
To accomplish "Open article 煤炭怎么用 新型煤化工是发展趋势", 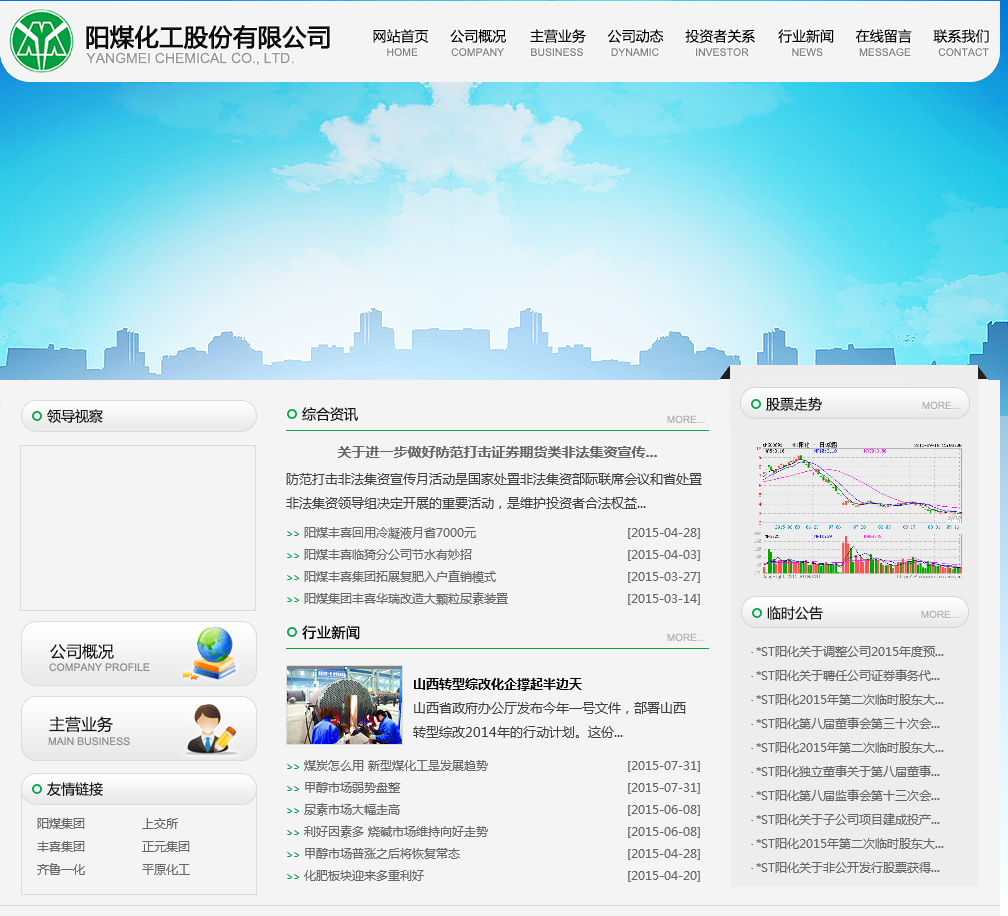I will click(x=395, y=766).
